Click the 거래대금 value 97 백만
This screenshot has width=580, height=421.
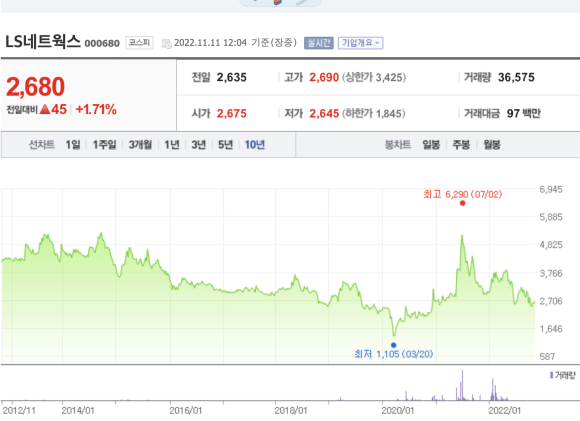[524, 114]
